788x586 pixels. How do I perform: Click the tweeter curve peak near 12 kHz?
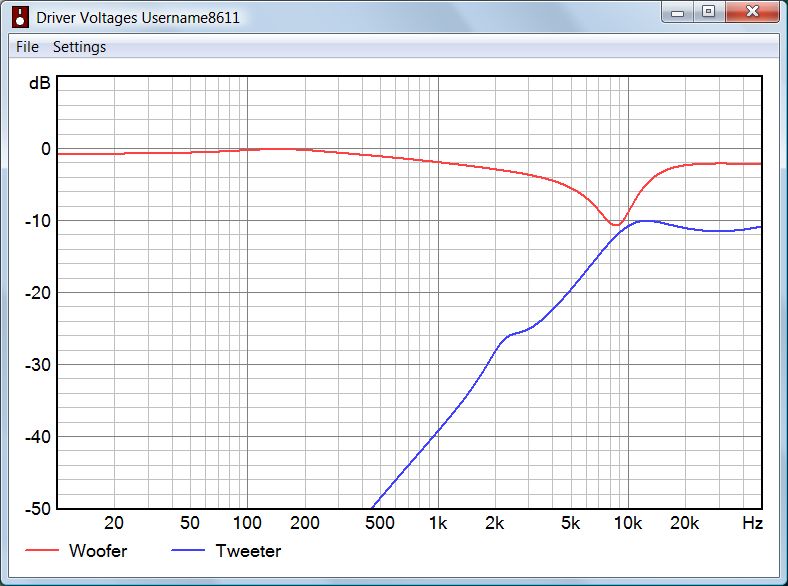click(646, 221)
